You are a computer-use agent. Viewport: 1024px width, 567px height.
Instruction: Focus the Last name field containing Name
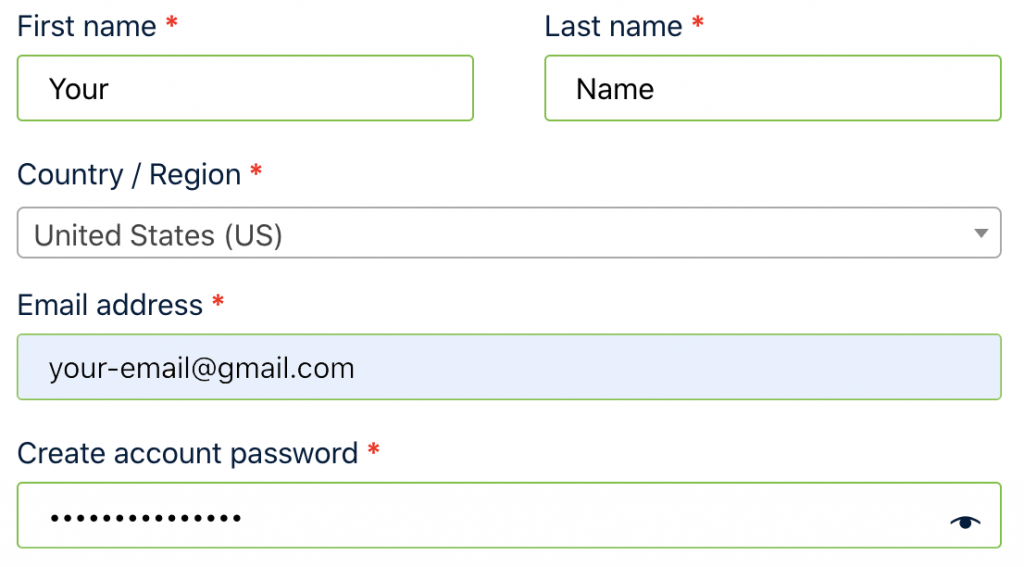coord(773,88)
